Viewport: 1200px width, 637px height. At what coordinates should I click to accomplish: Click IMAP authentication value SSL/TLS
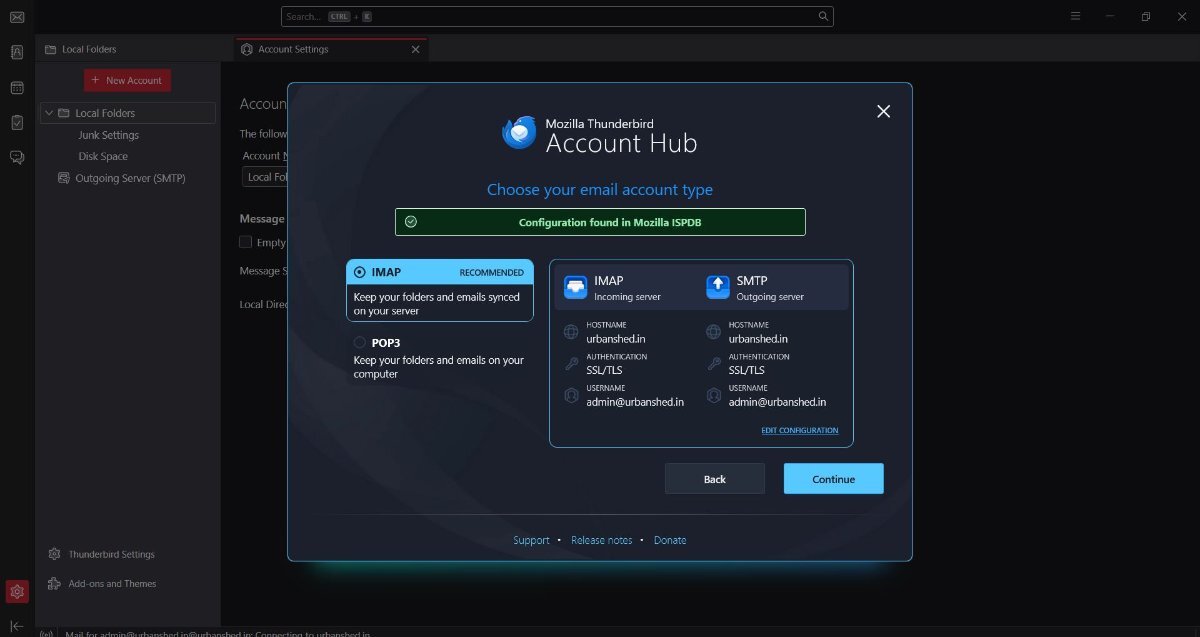(604, 370)
